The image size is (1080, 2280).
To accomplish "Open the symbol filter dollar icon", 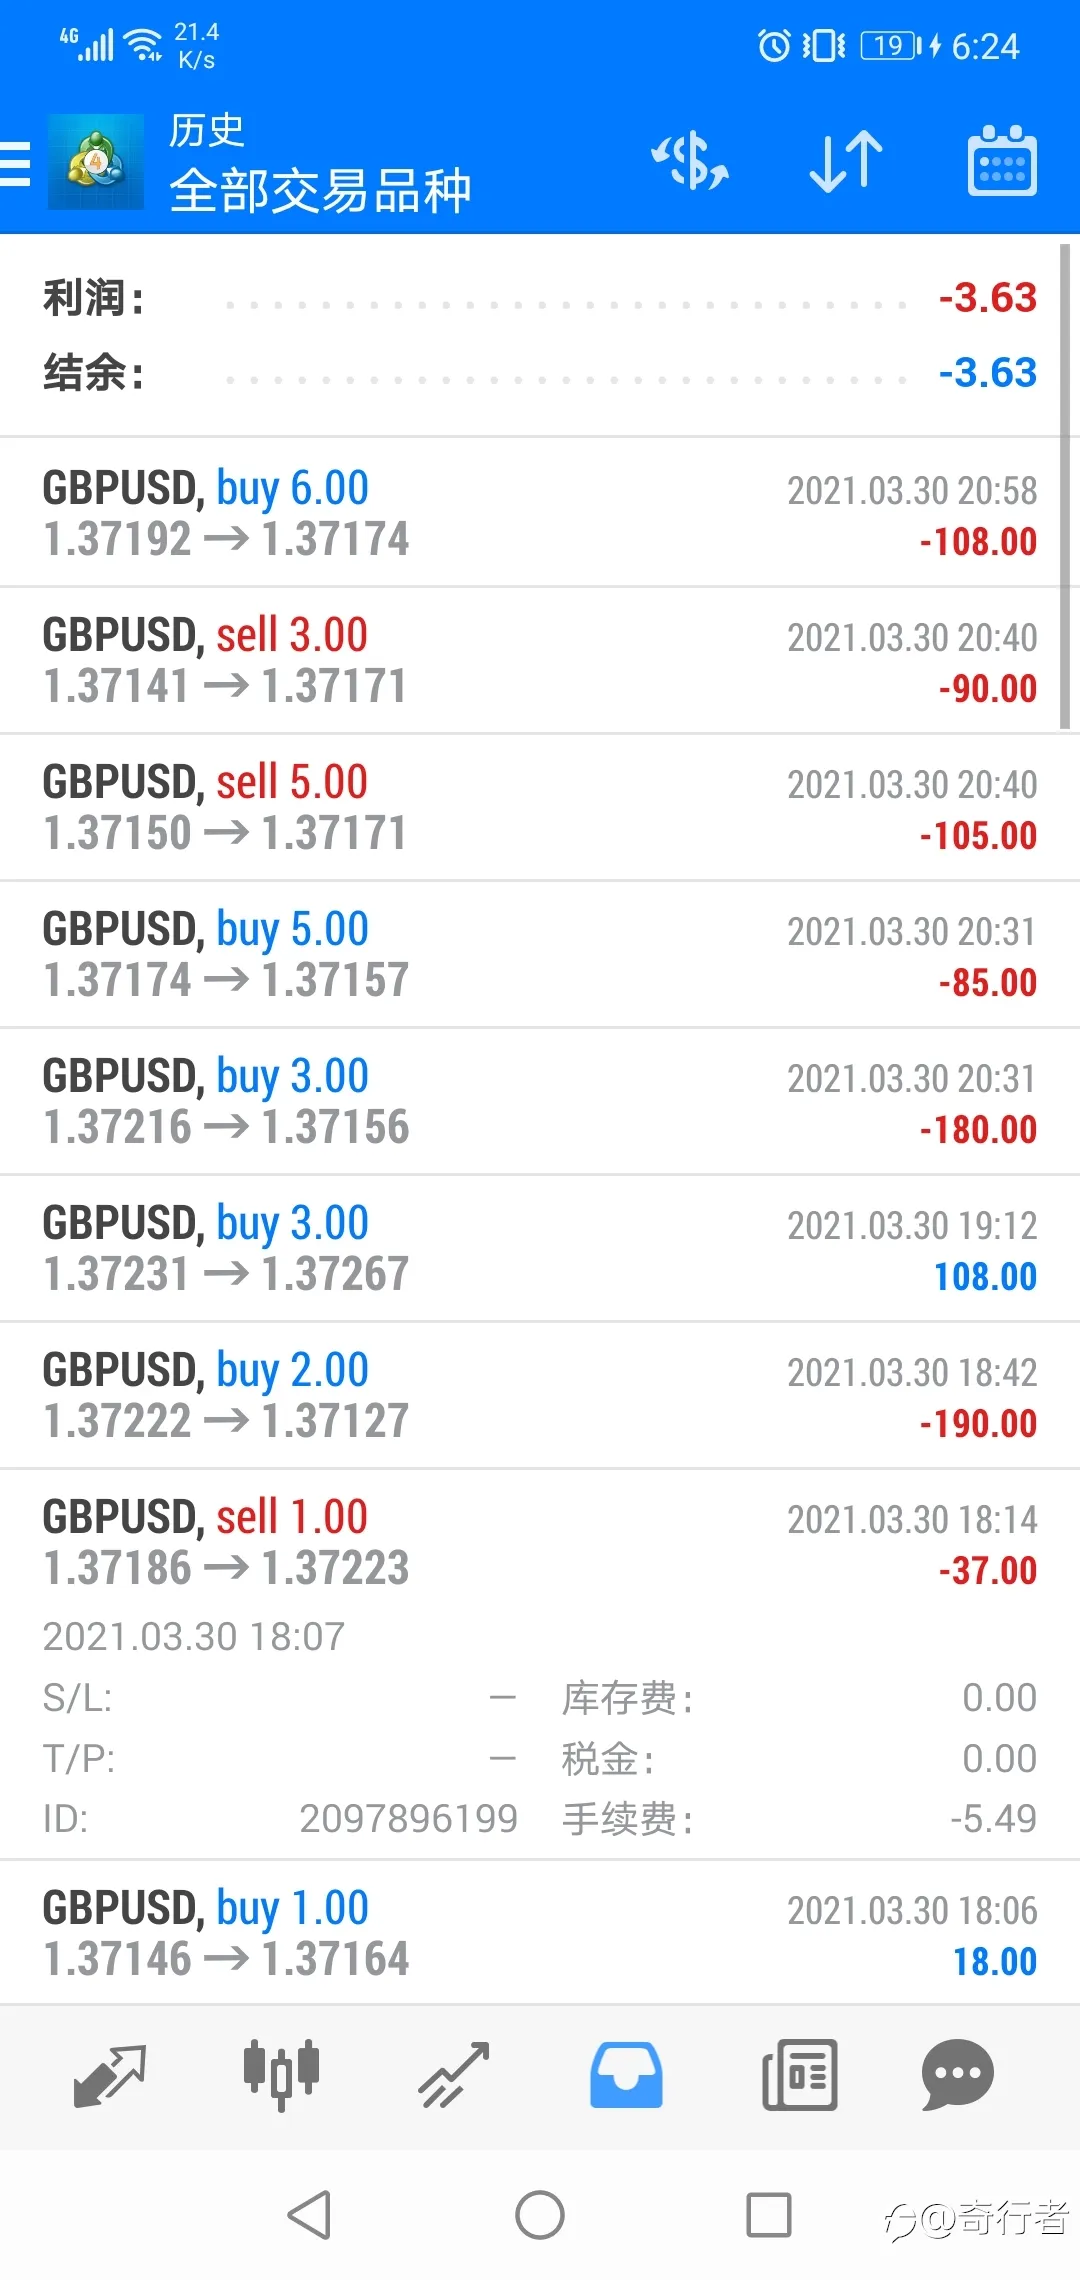I will pos(690,162).
